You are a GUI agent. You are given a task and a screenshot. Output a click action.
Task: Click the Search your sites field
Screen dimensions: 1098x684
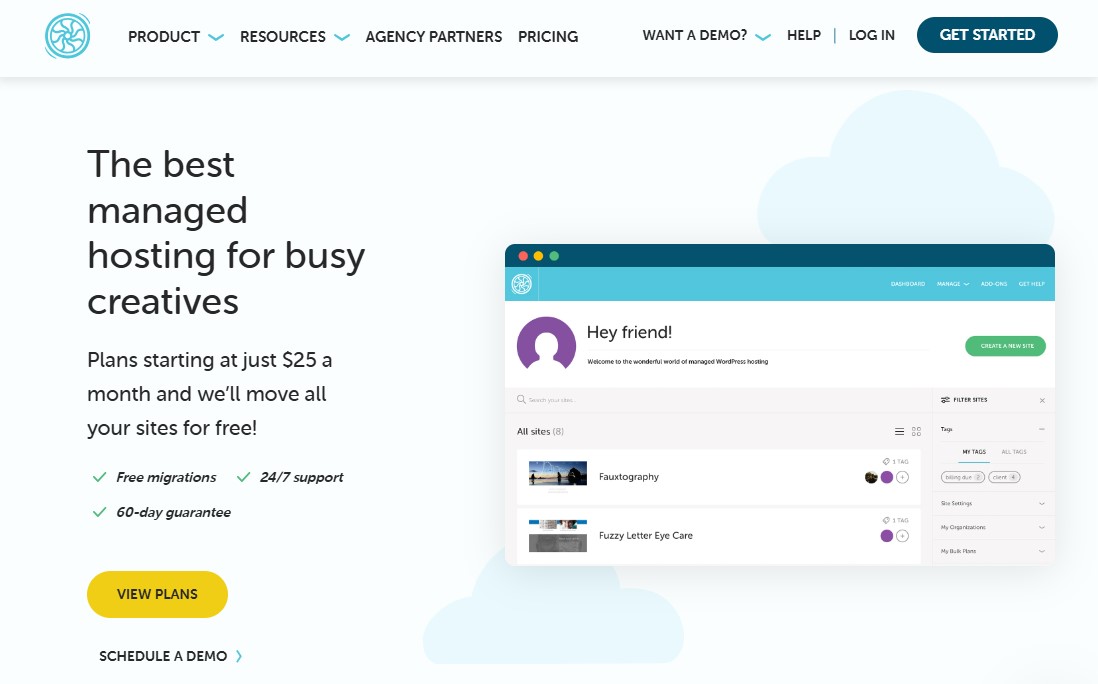tap(600, 400)
